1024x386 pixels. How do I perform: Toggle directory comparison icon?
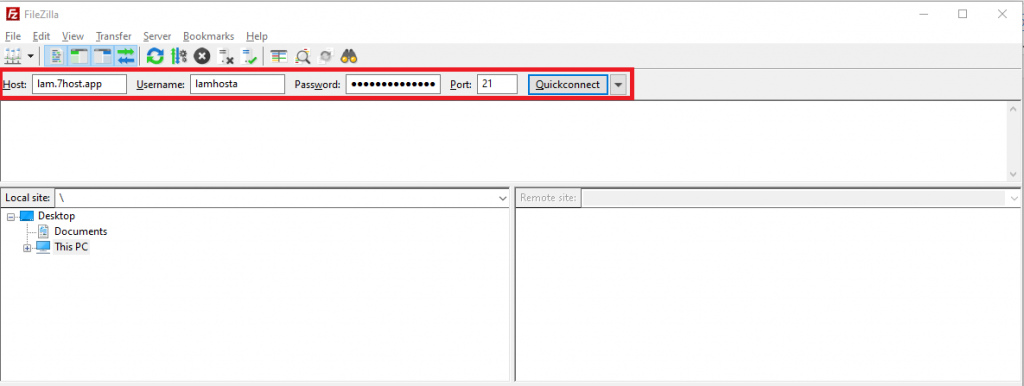[302, 56]
